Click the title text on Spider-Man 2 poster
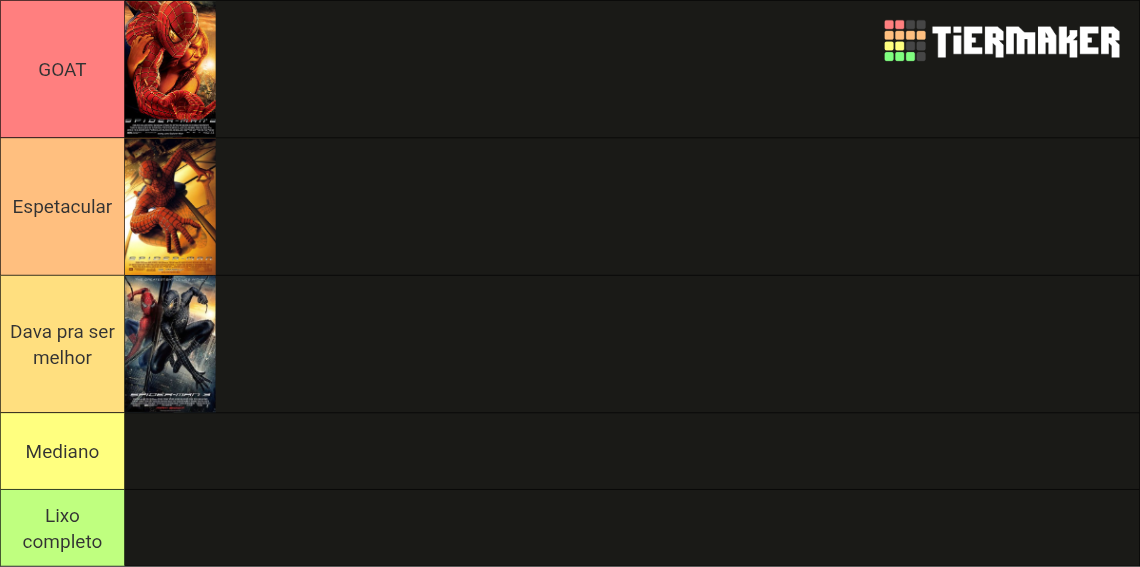The width and height of the screenshot is (1140, 567). click(x=170, y=119)
